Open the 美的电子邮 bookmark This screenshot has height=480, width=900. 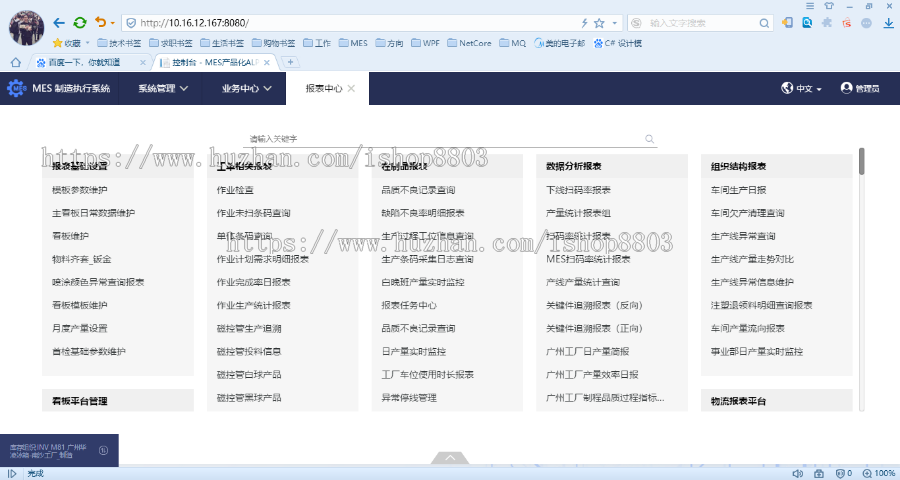click(560, 43)
